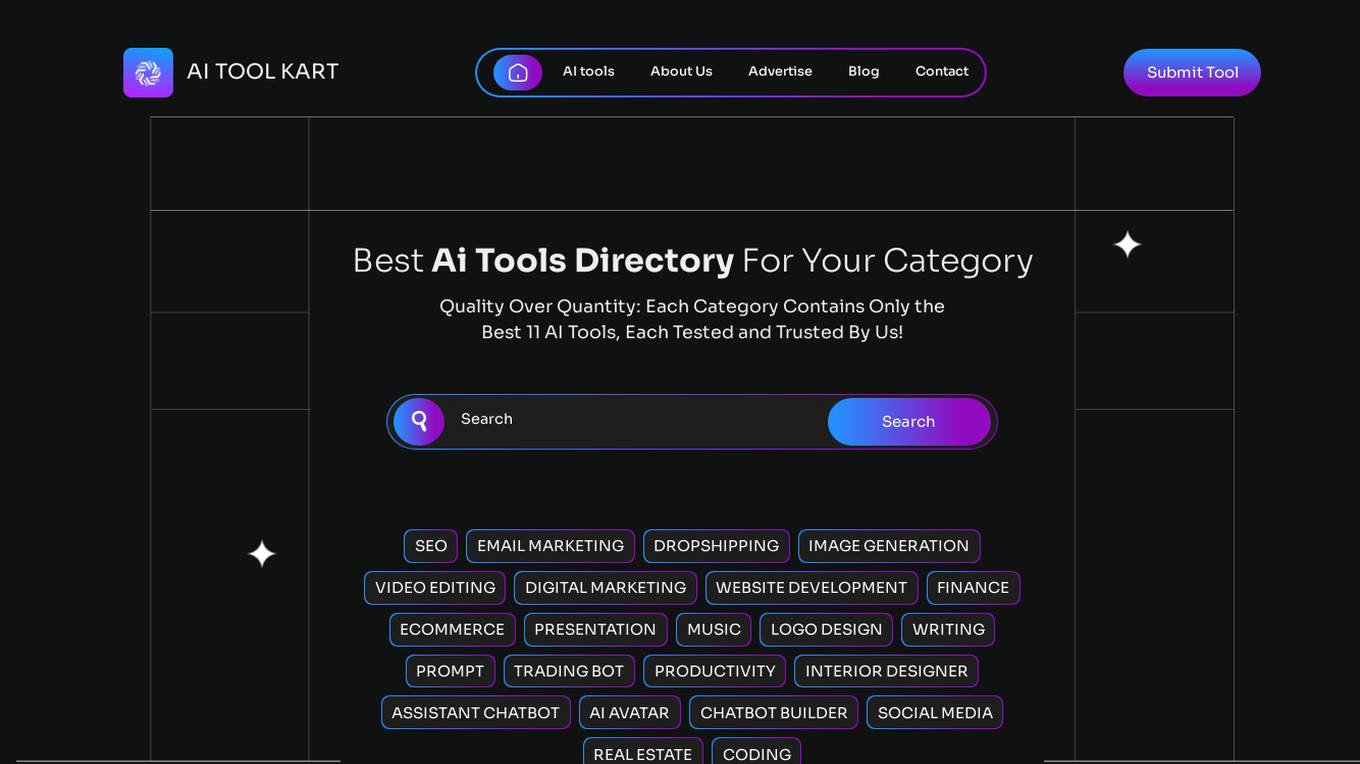Open the INTERIOR DESIGNER category
Viewport: 1360px width, 764px height.
tap(886, 672)
